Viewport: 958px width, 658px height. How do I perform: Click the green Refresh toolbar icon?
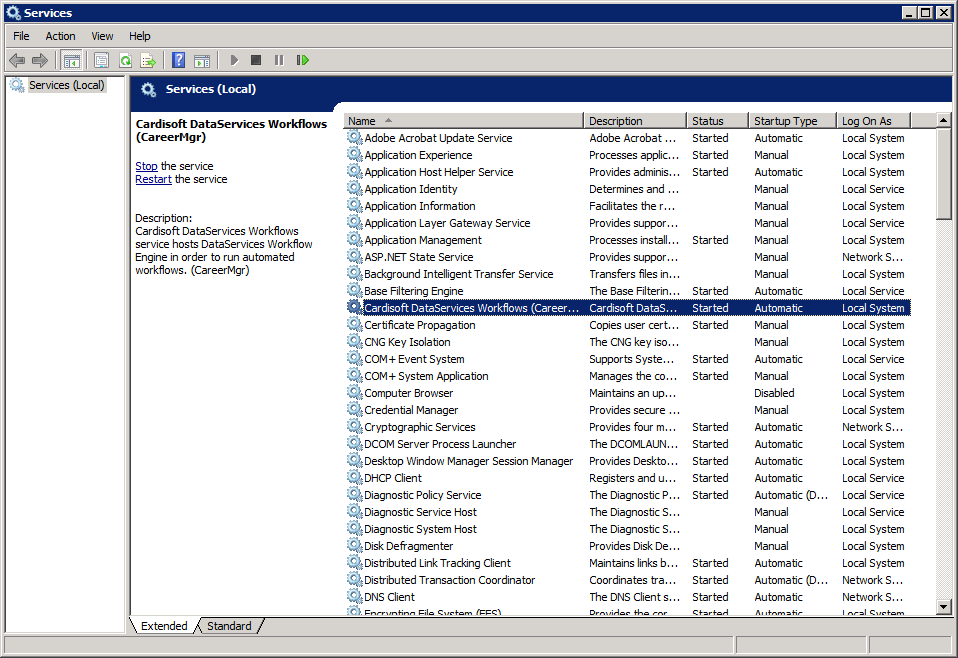(125, 60)
